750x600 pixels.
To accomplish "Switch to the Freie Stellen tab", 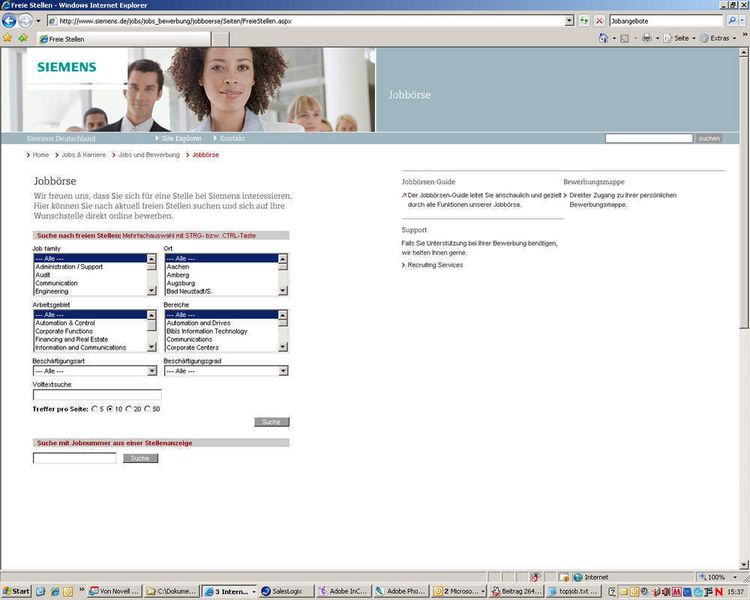I will tap(124, 39).
